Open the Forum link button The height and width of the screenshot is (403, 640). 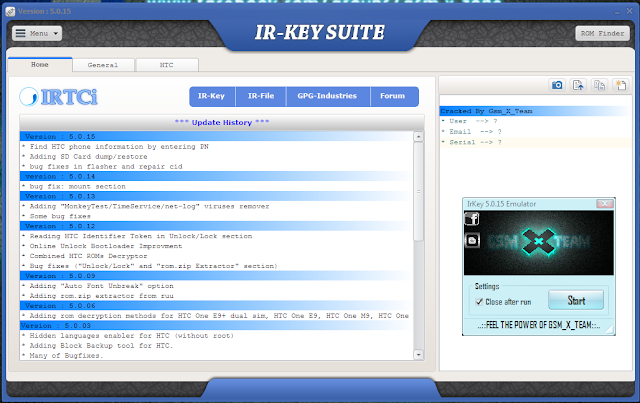tap(393, 96)
